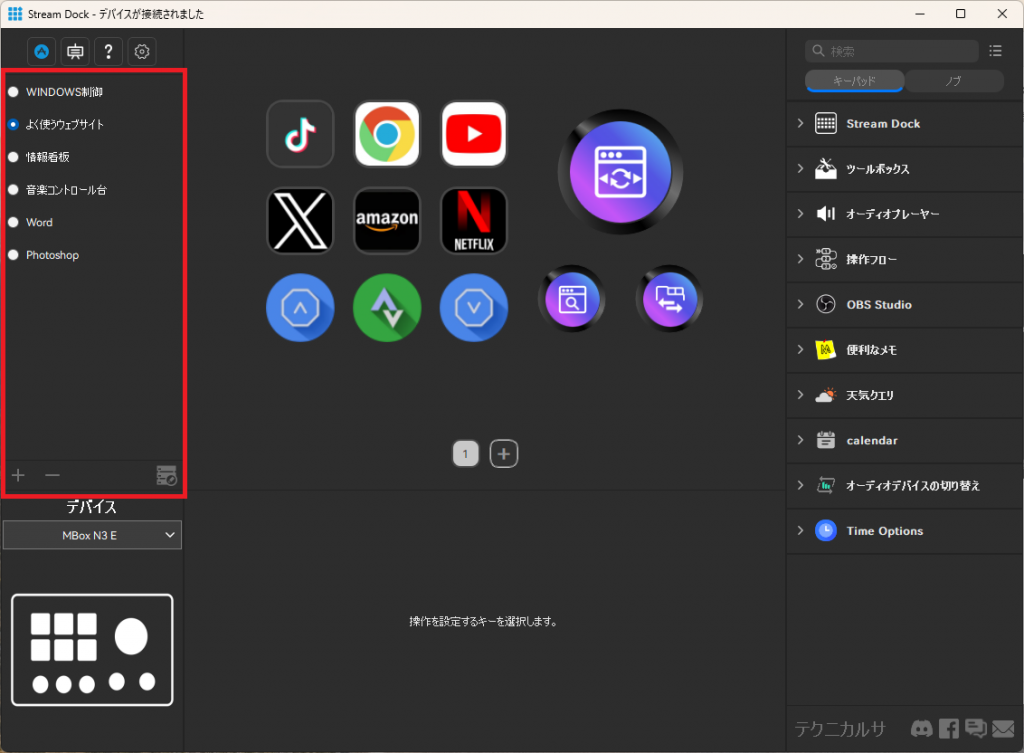Go to page 1 of the key layout
The height and width of the screenshot is (753, 1024).
click(x=466, y=454)
